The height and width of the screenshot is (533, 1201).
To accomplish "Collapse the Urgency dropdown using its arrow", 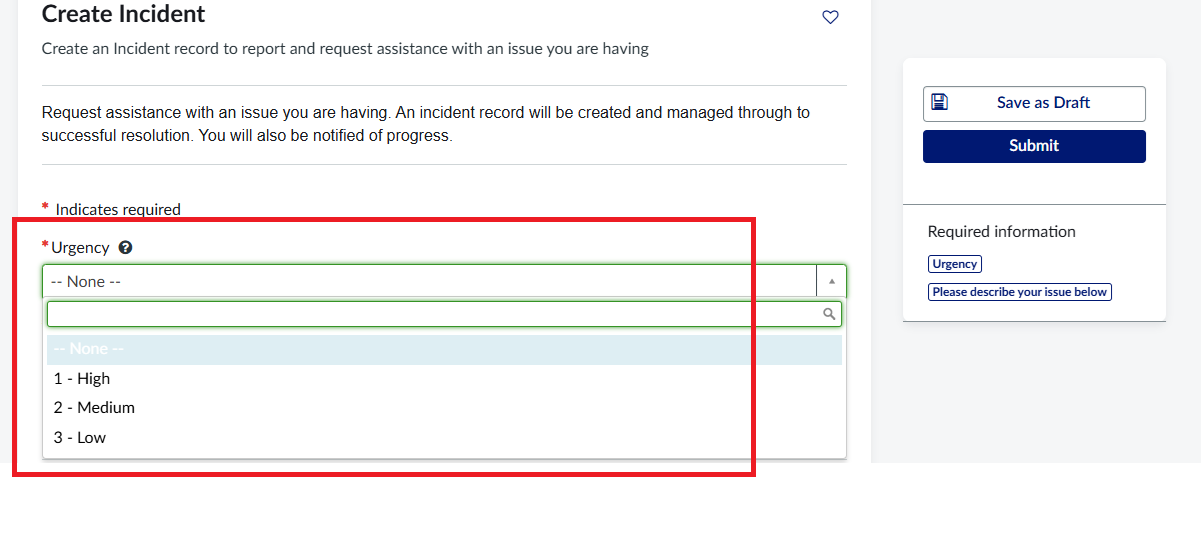I will point(831,282).
